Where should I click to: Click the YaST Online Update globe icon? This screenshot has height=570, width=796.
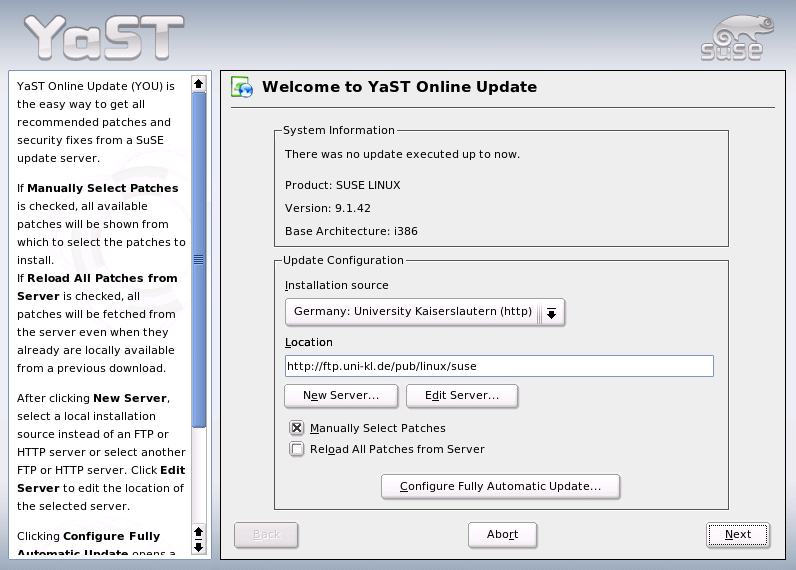(242, 87)
